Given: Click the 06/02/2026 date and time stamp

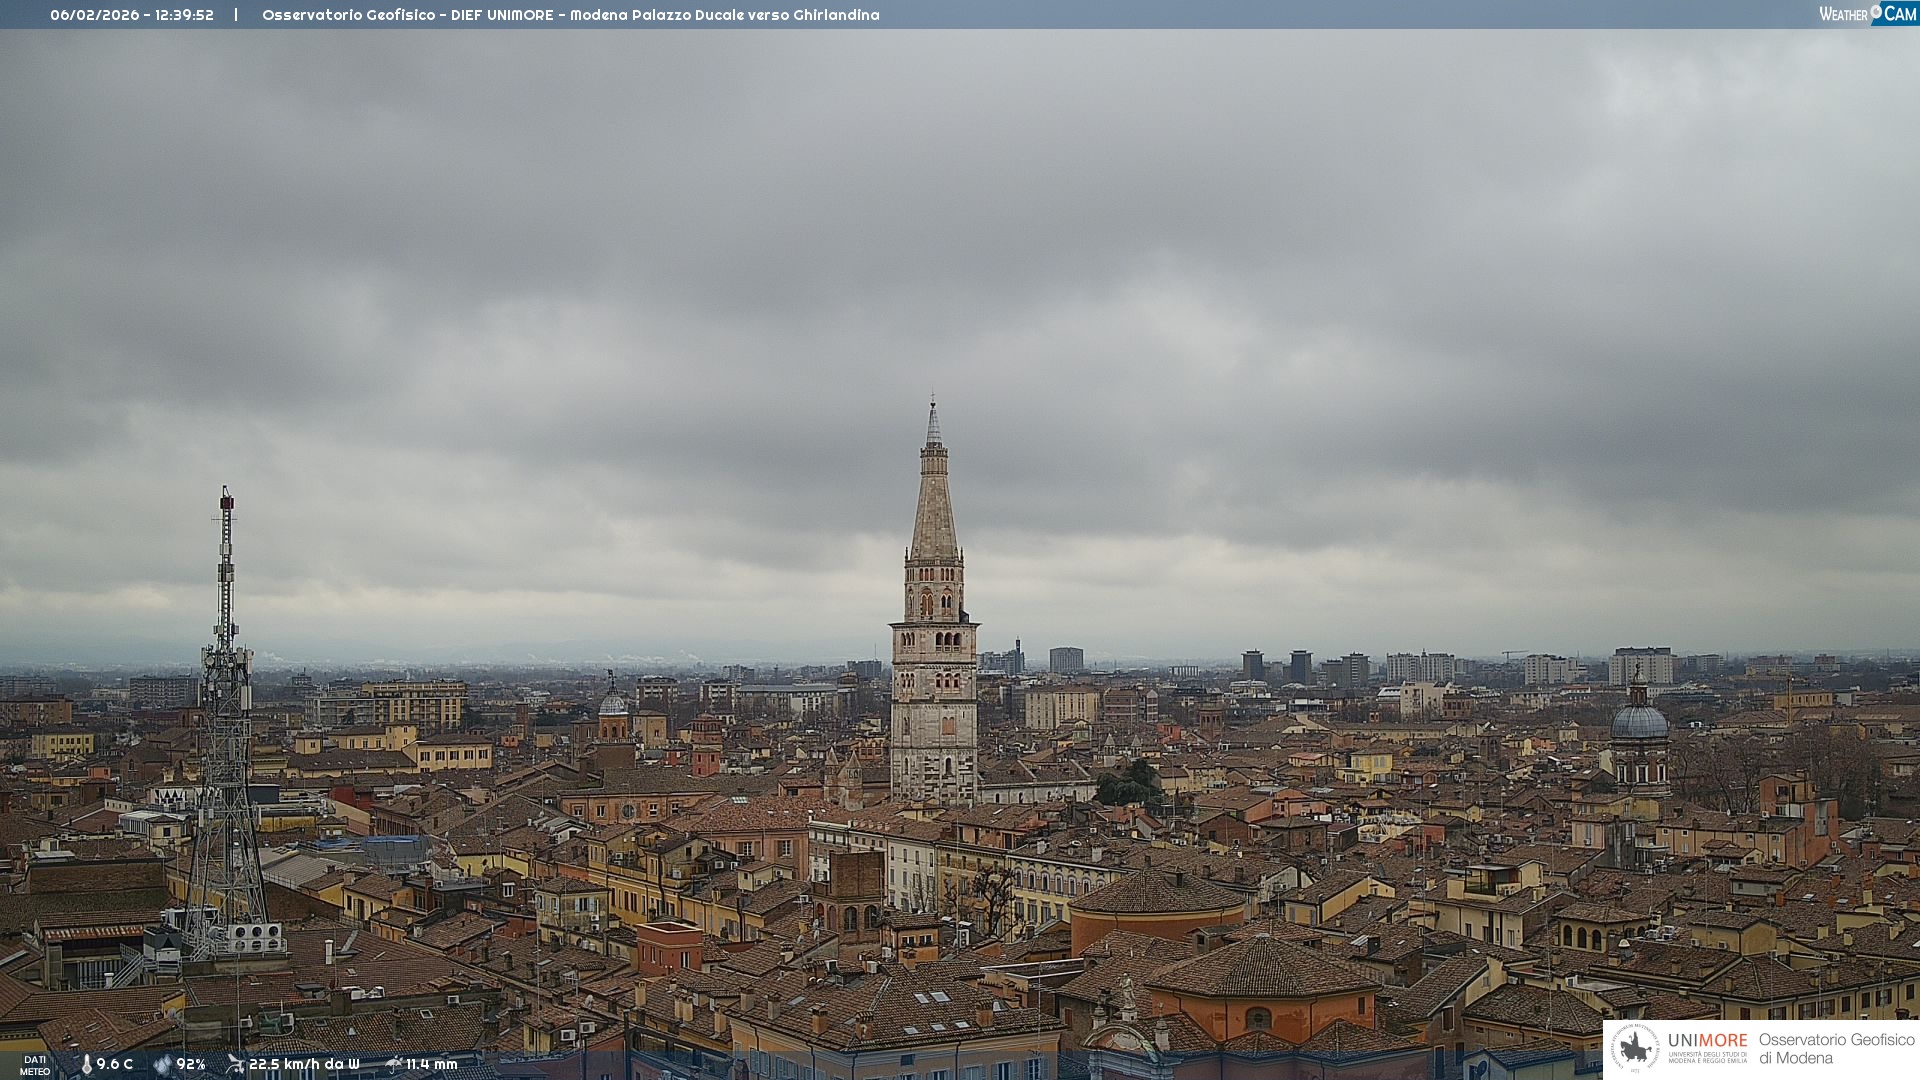Looking at the screenshot, I should [x=132, y=15].
